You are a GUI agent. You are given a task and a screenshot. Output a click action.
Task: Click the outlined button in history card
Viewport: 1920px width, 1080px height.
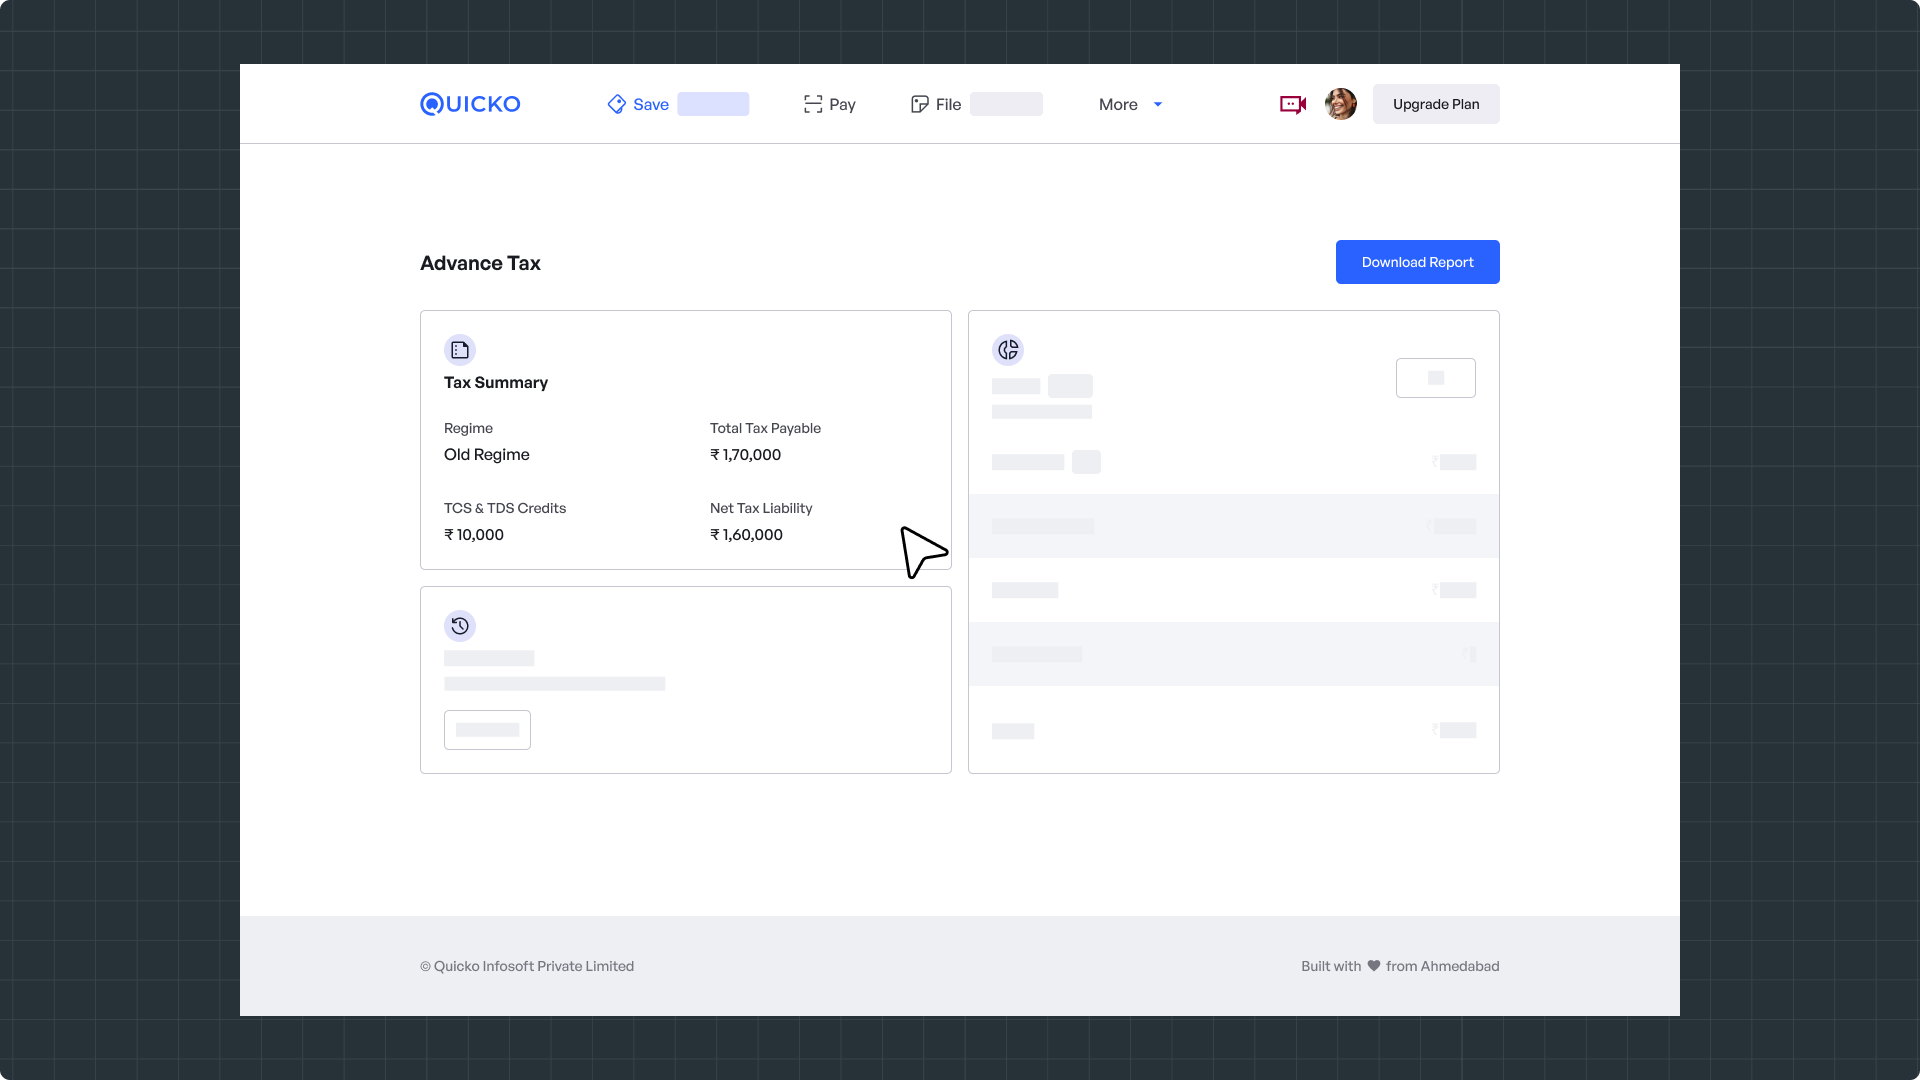487,730
